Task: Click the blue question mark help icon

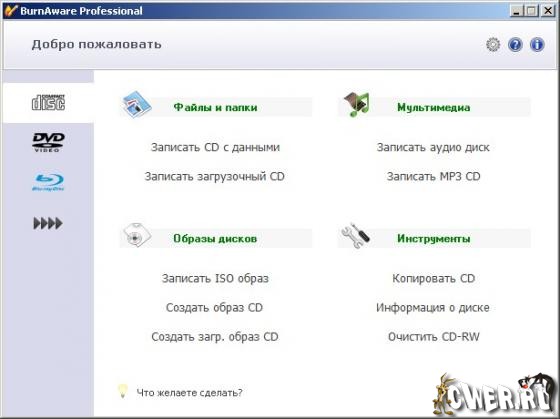Action: (515, 45)
